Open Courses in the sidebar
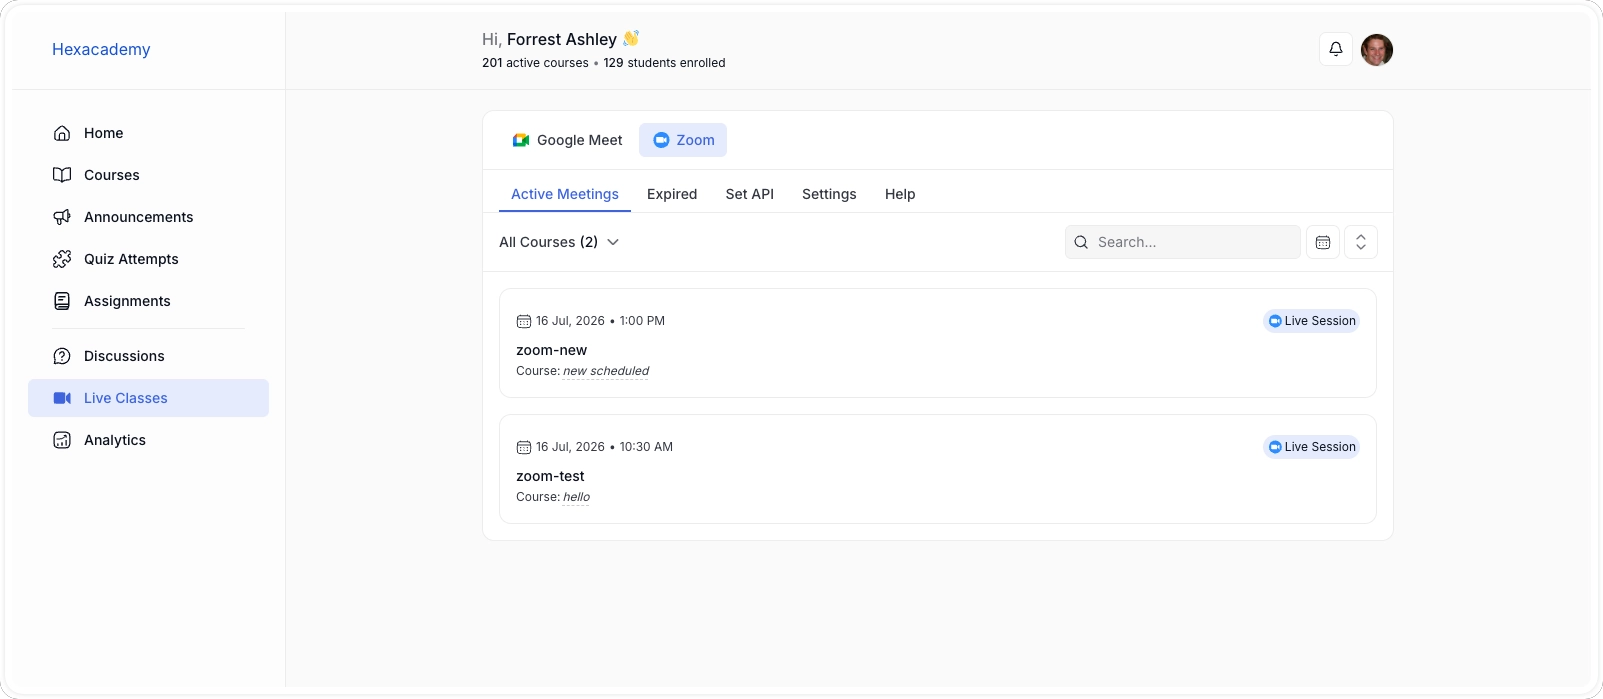Screen dimensions: 1603x699 pyautogui.click(x=148, y=175)
